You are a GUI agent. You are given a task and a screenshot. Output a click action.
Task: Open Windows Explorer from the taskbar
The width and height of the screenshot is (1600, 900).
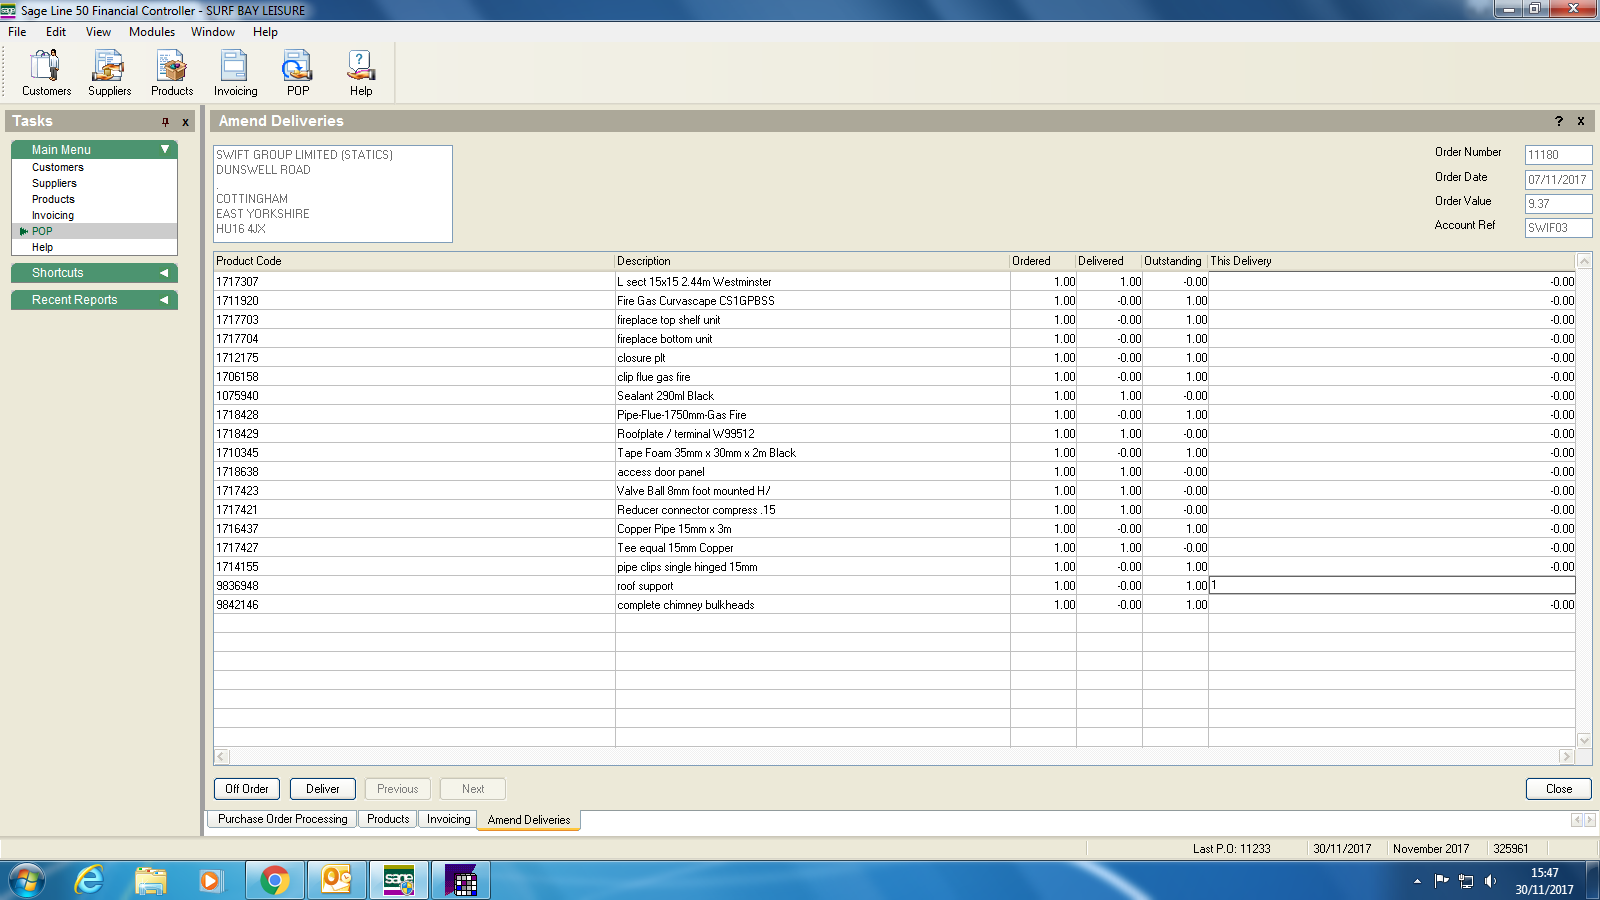coord(151,880)
